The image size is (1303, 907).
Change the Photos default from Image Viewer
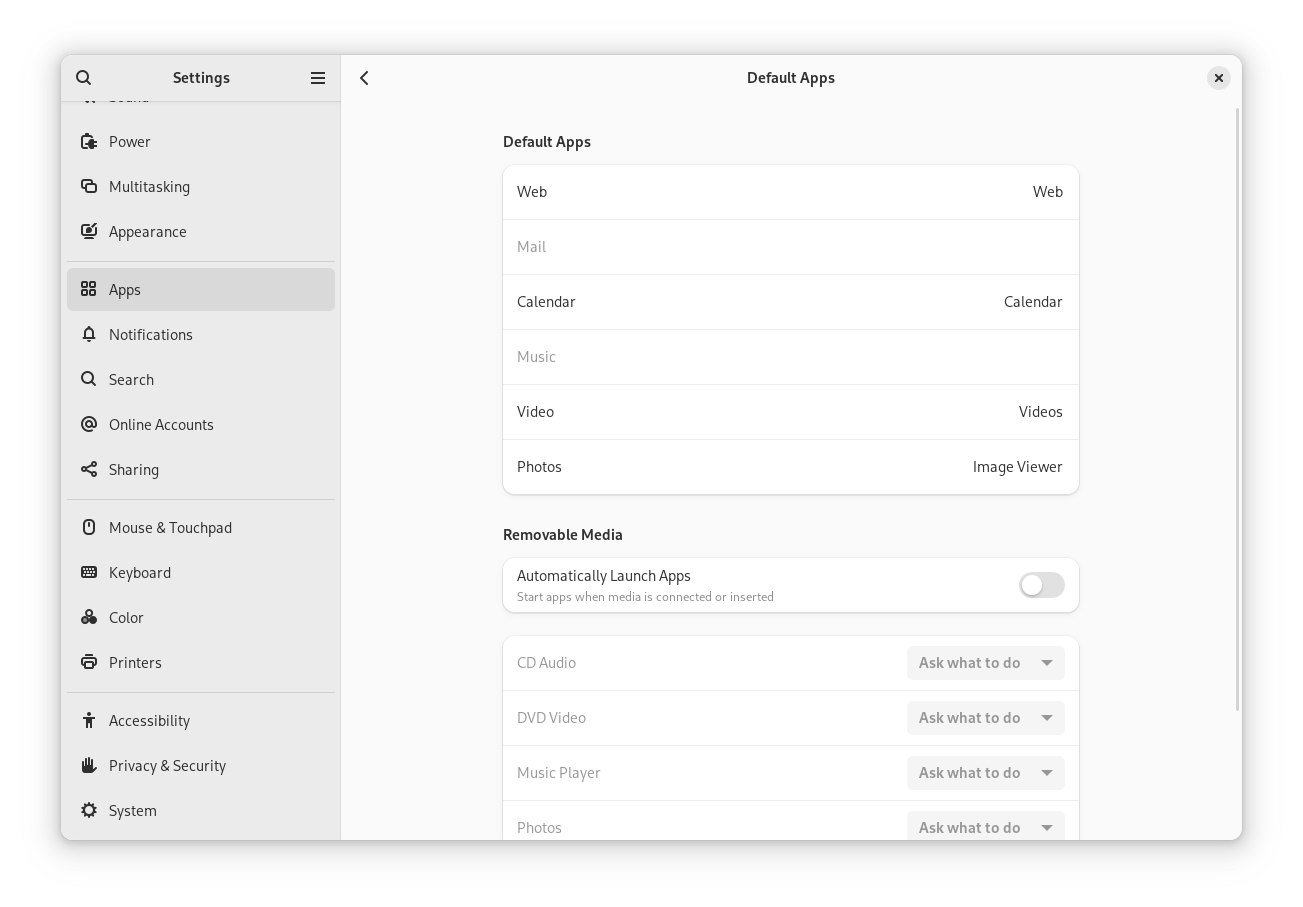pyautogui.click(x=790, y=466)
